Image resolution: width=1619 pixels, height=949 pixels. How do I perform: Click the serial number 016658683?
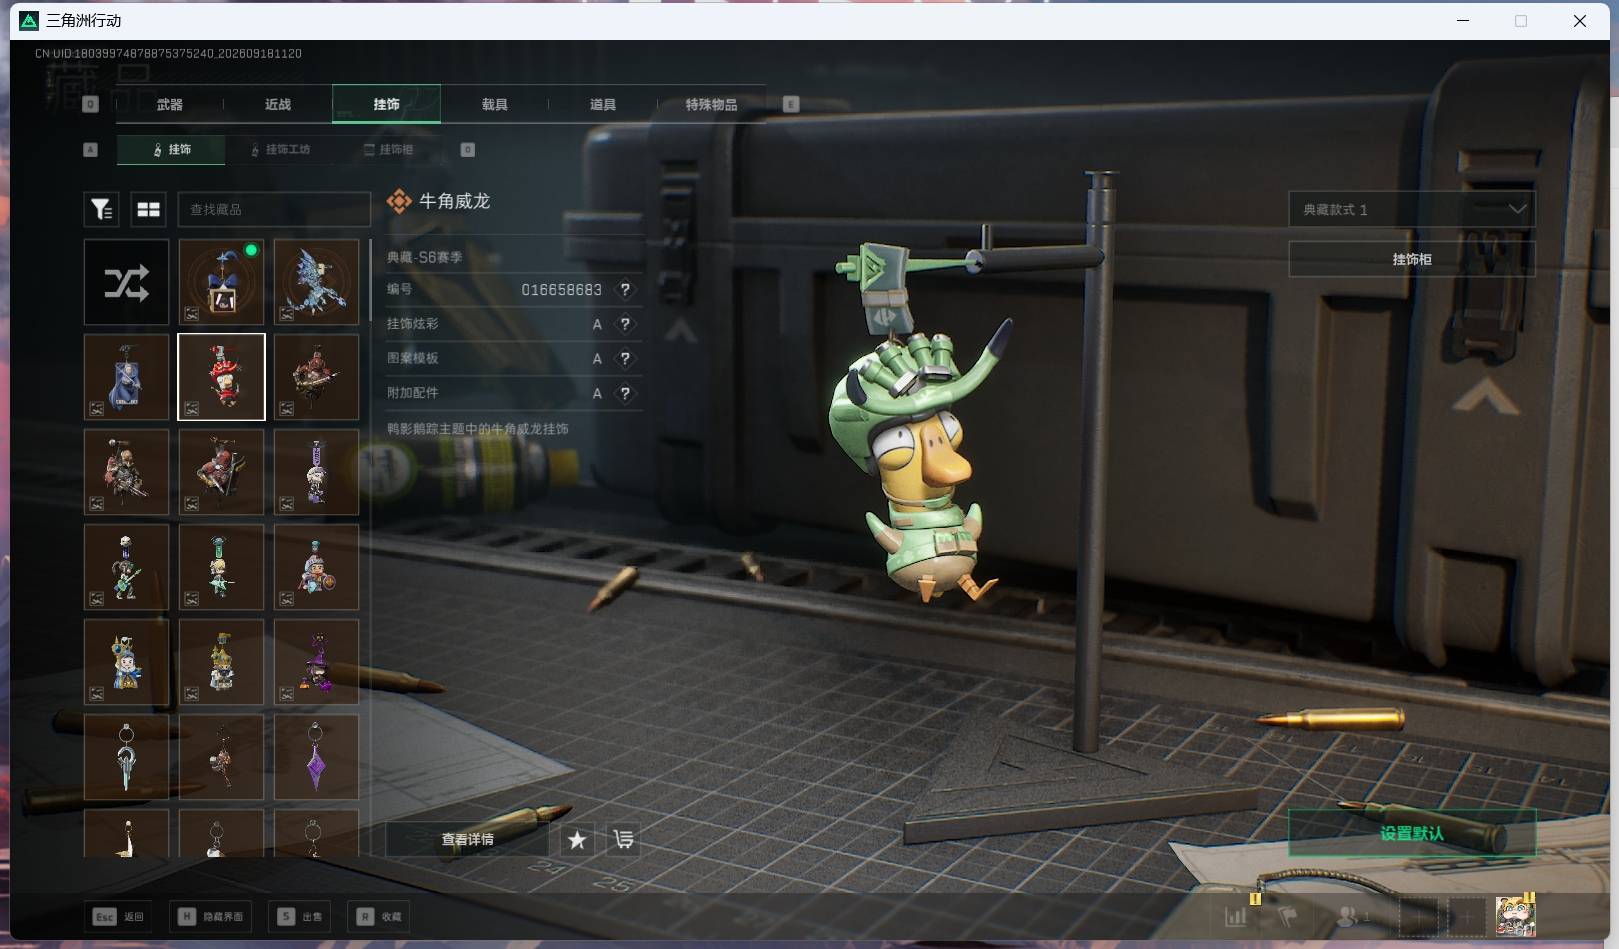coord(561,290)
